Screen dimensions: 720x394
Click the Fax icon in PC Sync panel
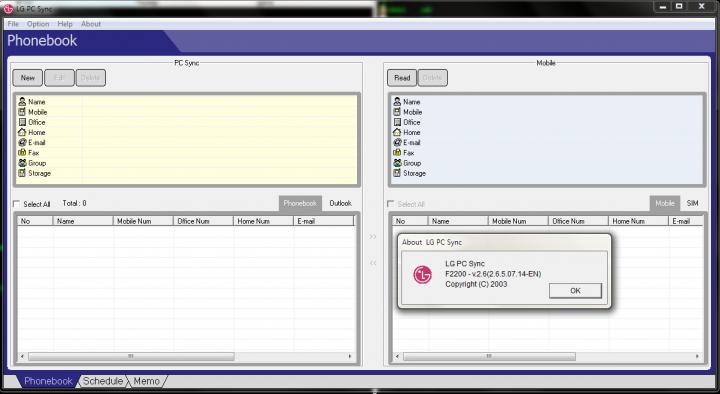pos(22,152)
